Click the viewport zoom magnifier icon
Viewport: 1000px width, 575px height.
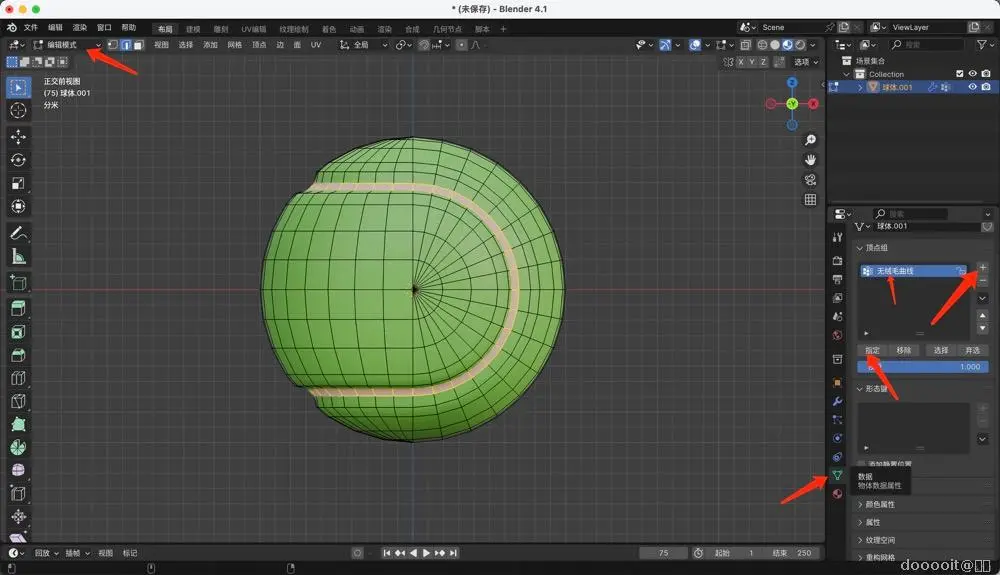point(811,140)
